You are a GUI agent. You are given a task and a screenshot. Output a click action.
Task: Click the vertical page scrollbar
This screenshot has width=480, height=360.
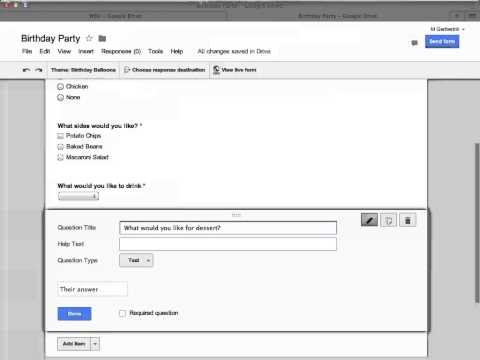[477, 223]
